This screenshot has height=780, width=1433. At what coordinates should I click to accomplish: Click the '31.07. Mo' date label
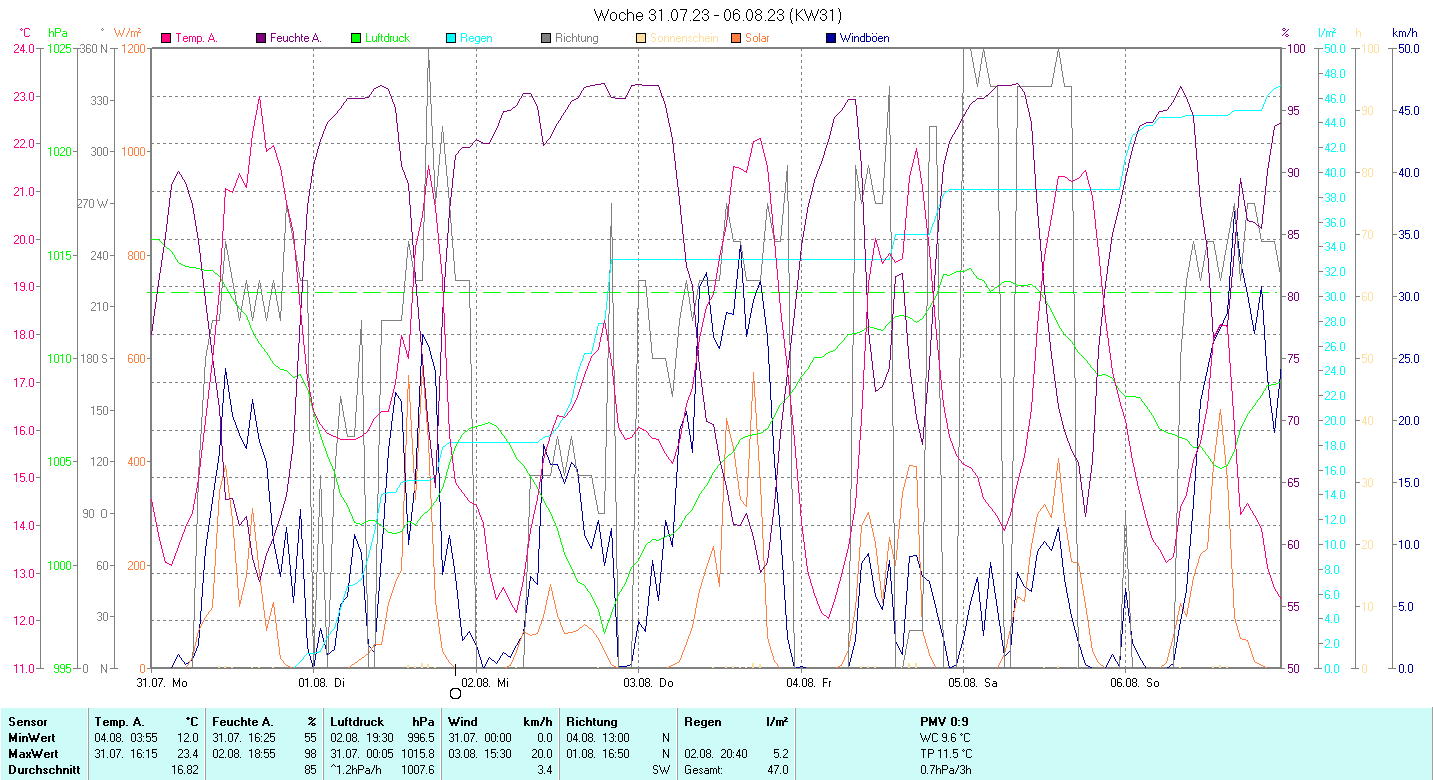coord(162,683)
